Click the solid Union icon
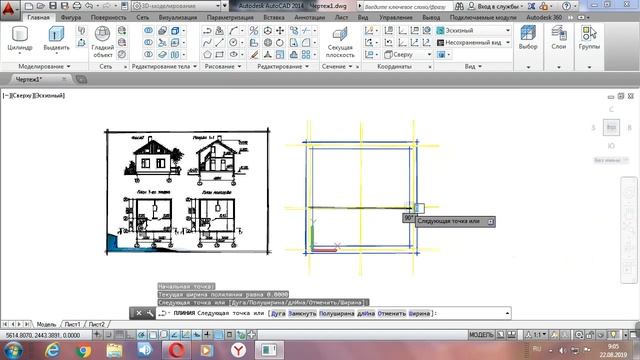The height and width of the screenshot is (360, 640). (x=149, y=31)
